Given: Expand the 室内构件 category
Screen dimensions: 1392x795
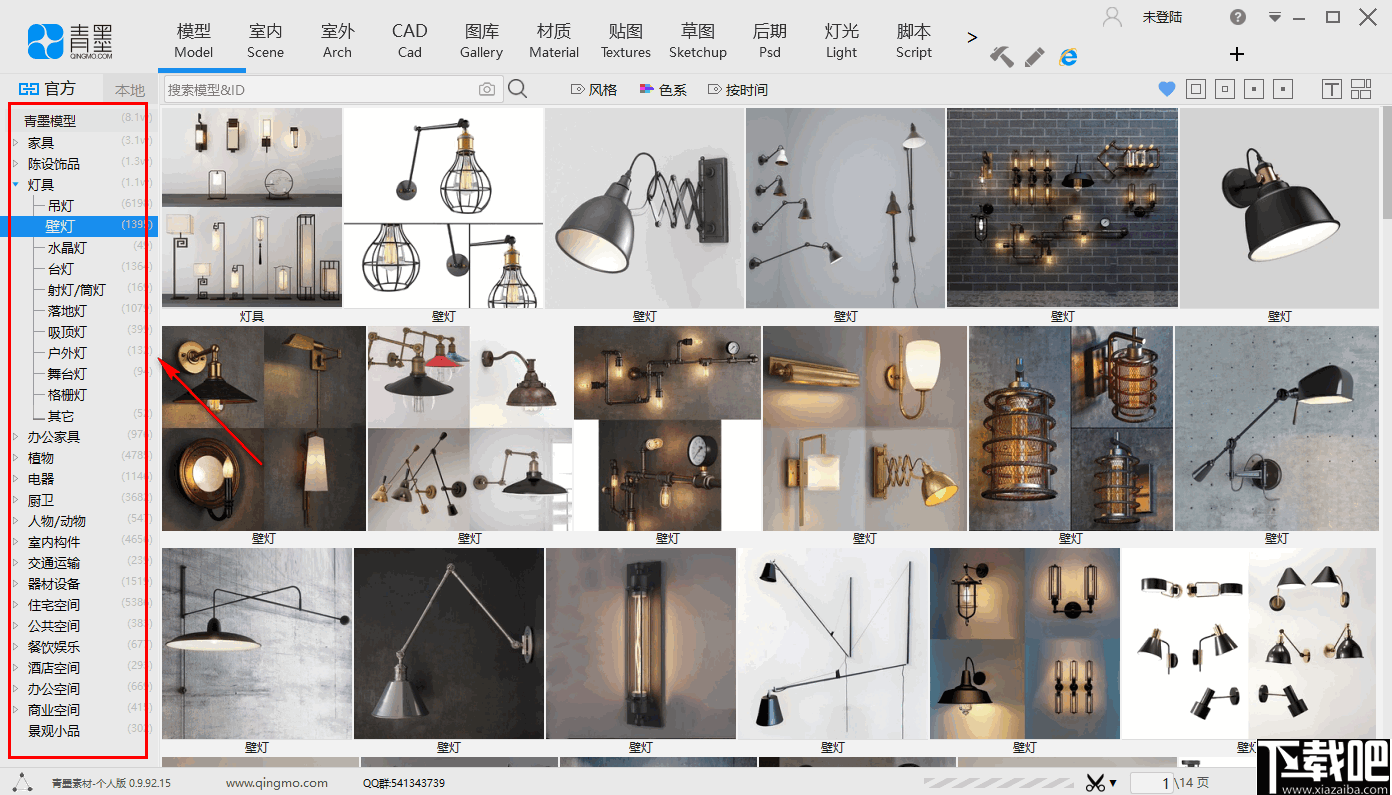Looking at the screenshot, I should click(x=16, y=542).
